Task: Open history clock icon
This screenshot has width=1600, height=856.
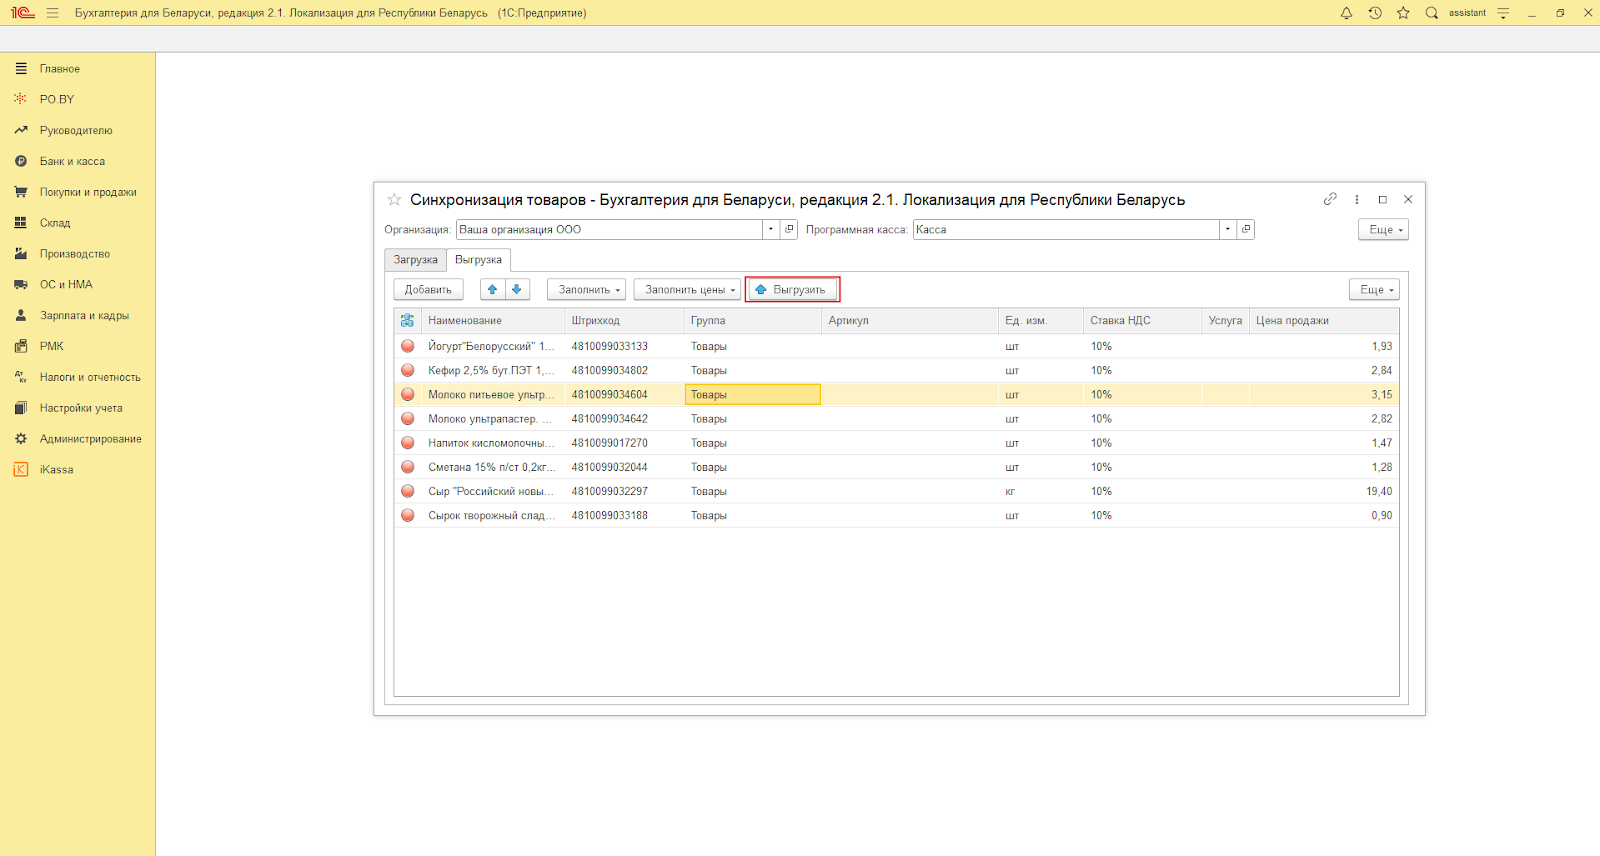Action: (1375, 13)
